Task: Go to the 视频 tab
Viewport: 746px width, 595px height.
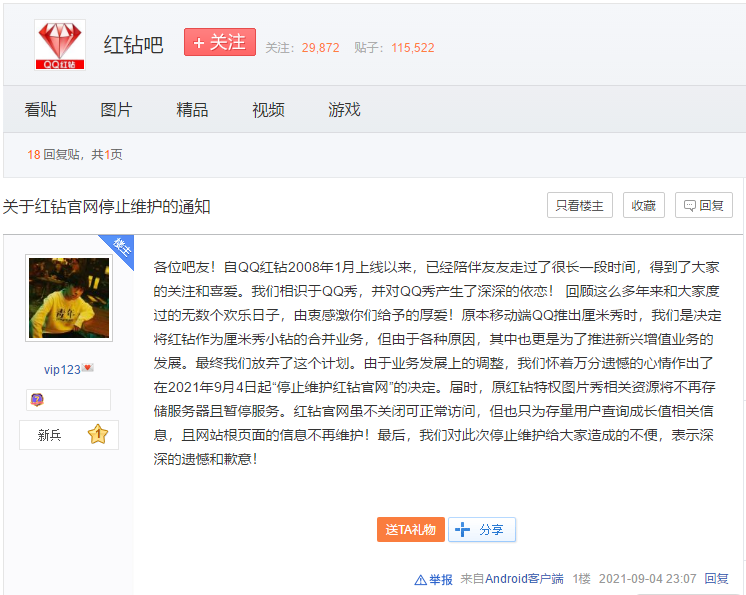Action: tap(268, 110)
